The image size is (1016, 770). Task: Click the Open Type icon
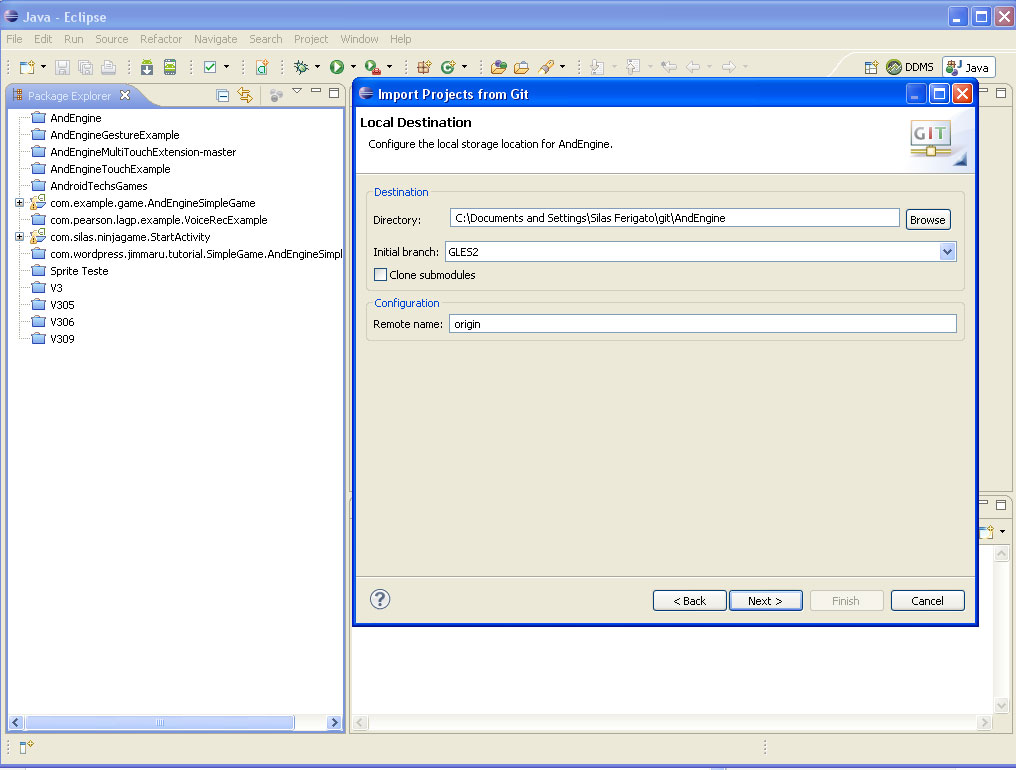click(498, 67)
